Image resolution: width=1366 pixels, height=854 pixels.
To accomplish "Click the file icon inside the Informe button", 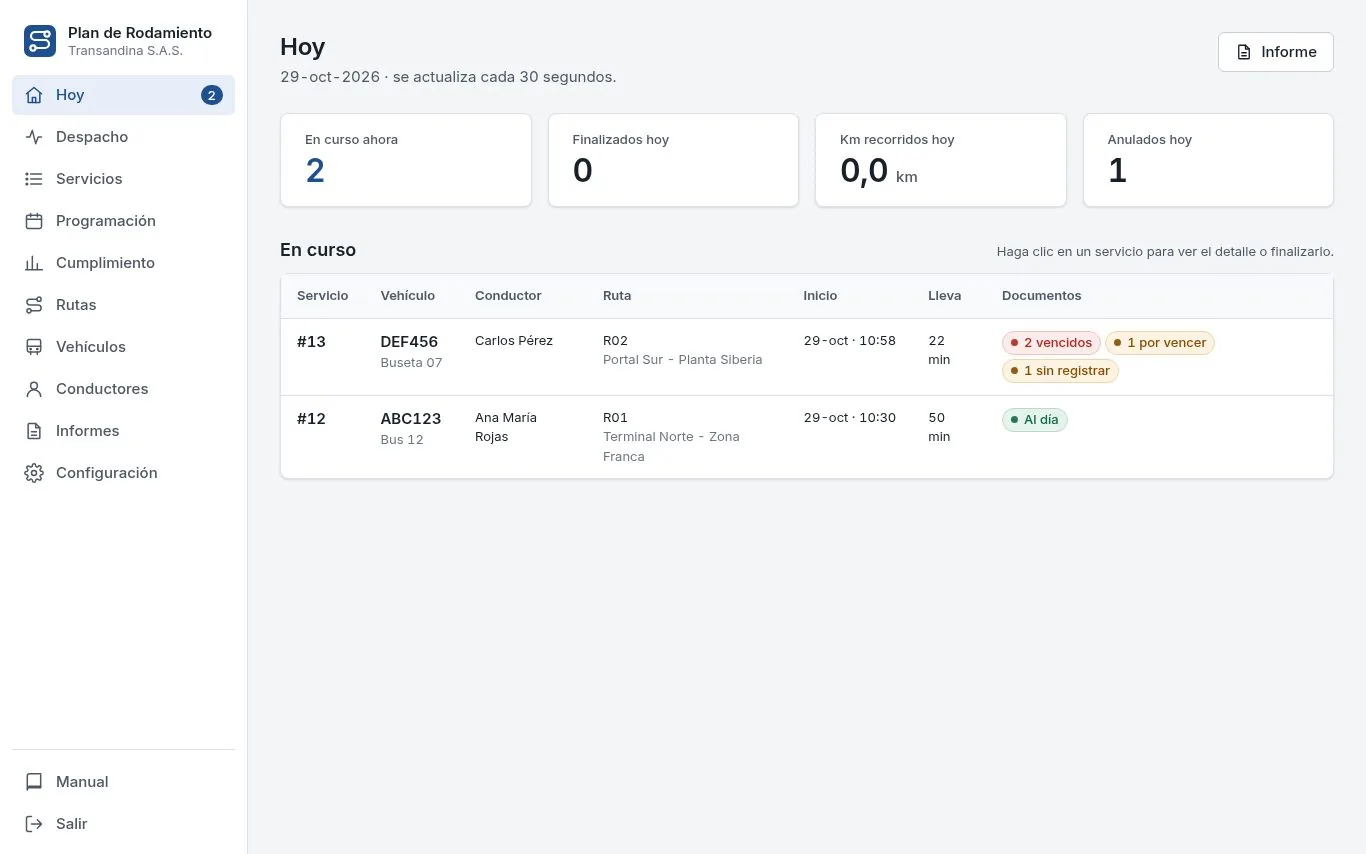I will (1244, 52).
